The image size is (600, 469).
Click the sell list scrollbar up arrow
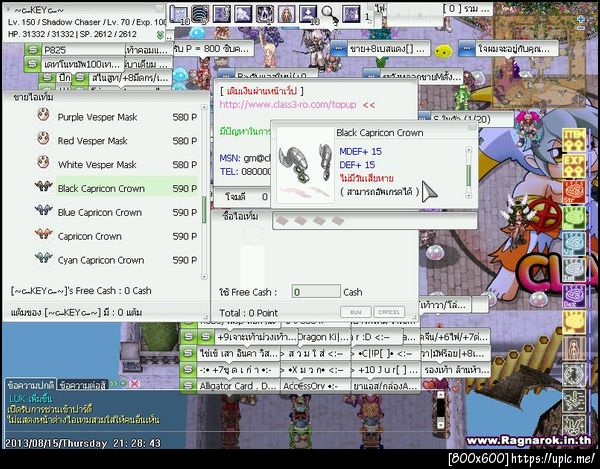[204, 107]
